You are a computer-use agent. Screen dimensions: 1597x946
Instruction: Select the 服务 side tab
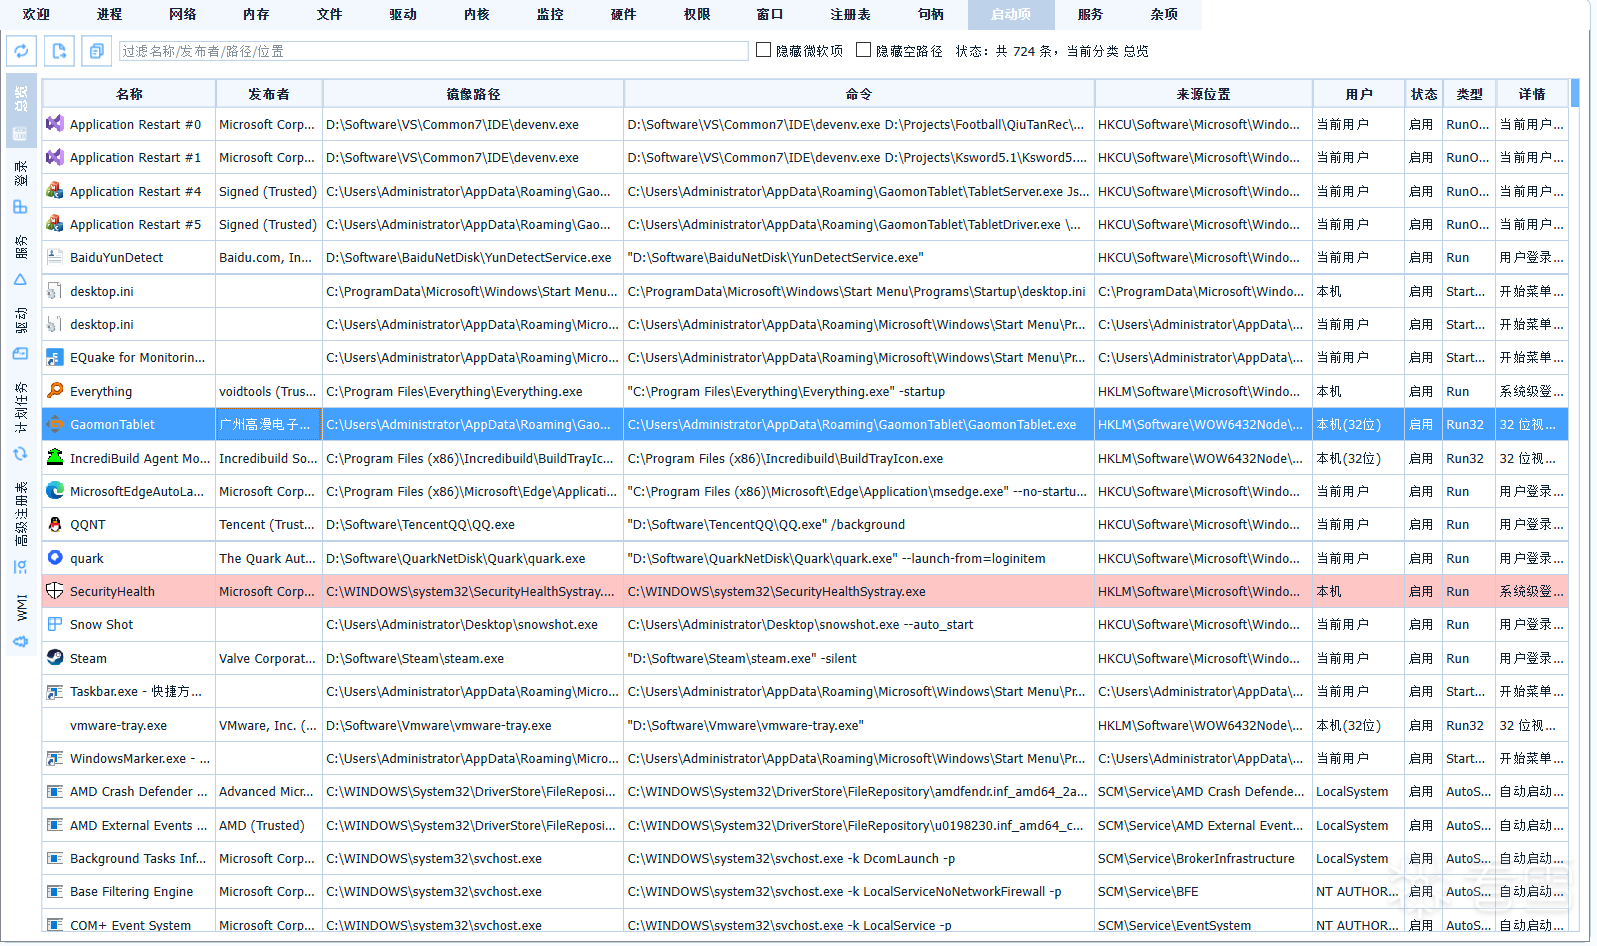[21, 260]
